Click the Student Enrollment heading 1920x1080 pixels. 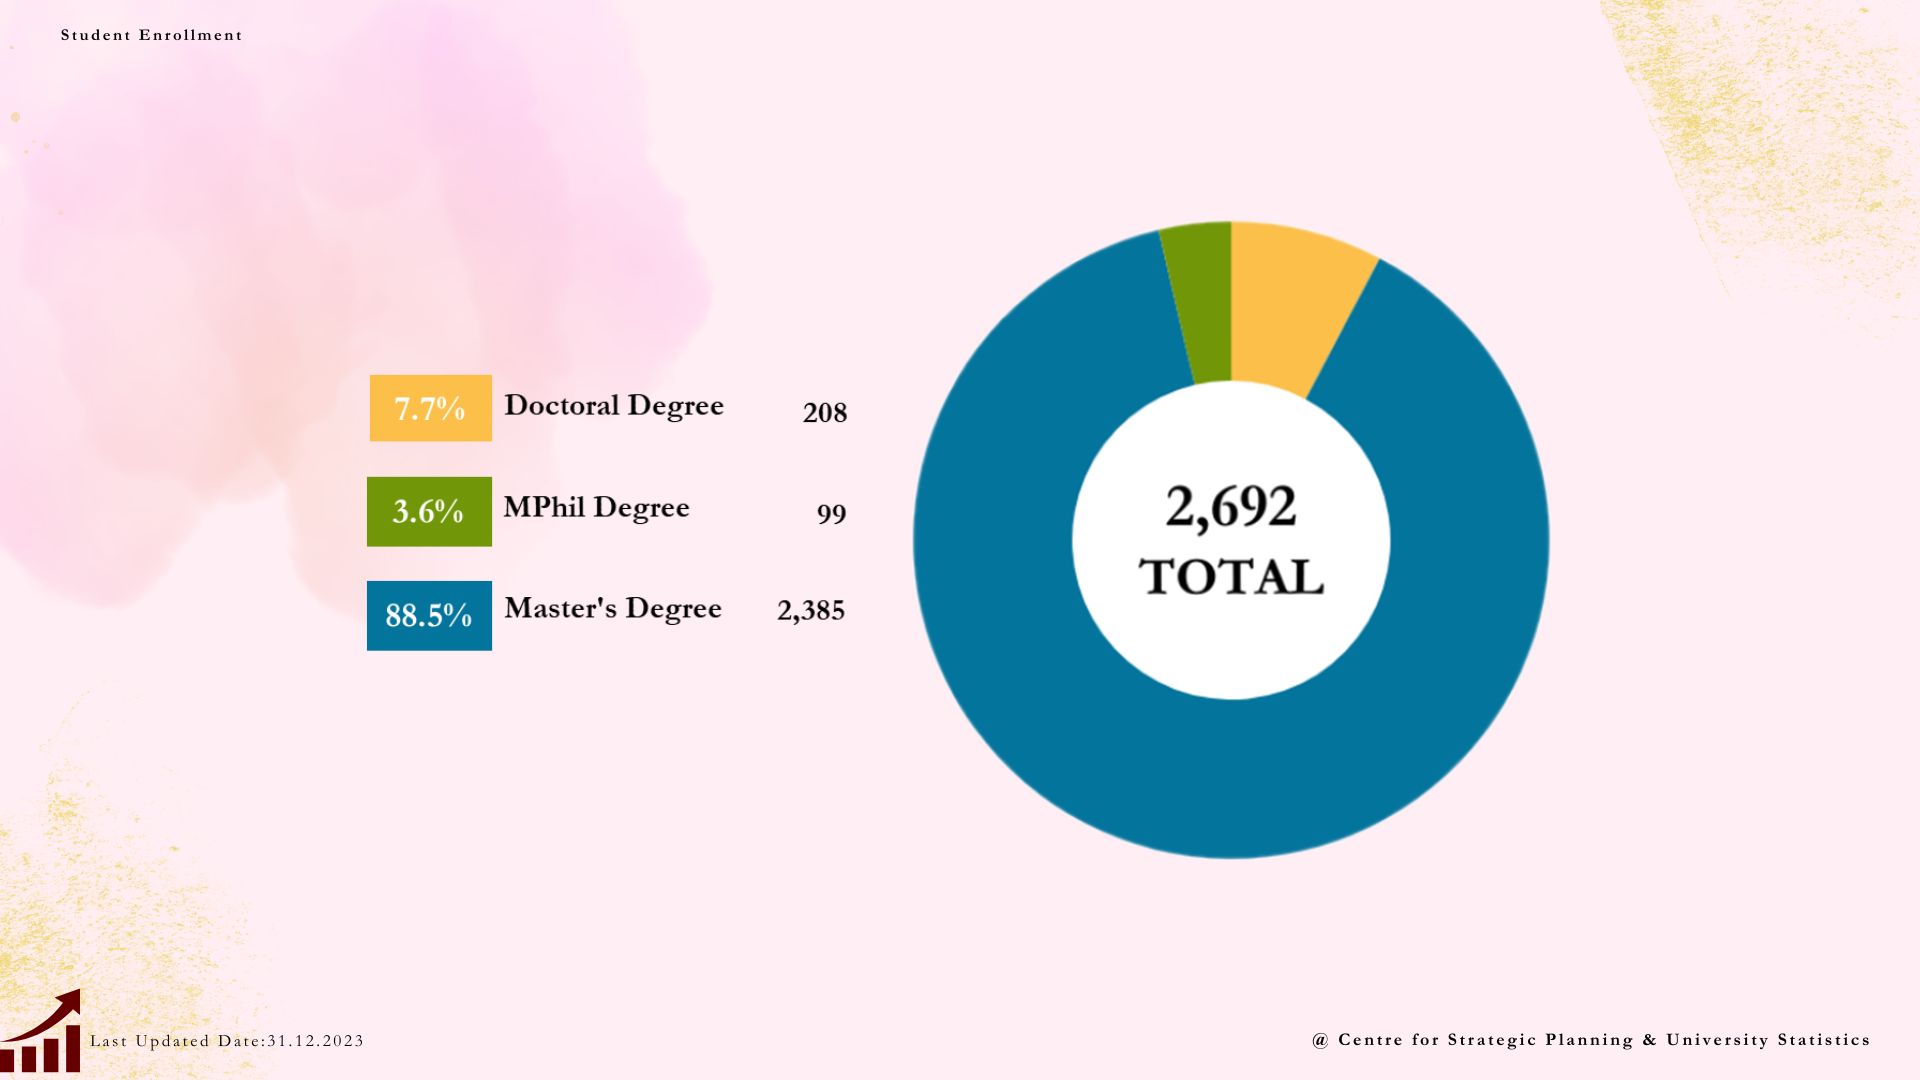point(151,35)
